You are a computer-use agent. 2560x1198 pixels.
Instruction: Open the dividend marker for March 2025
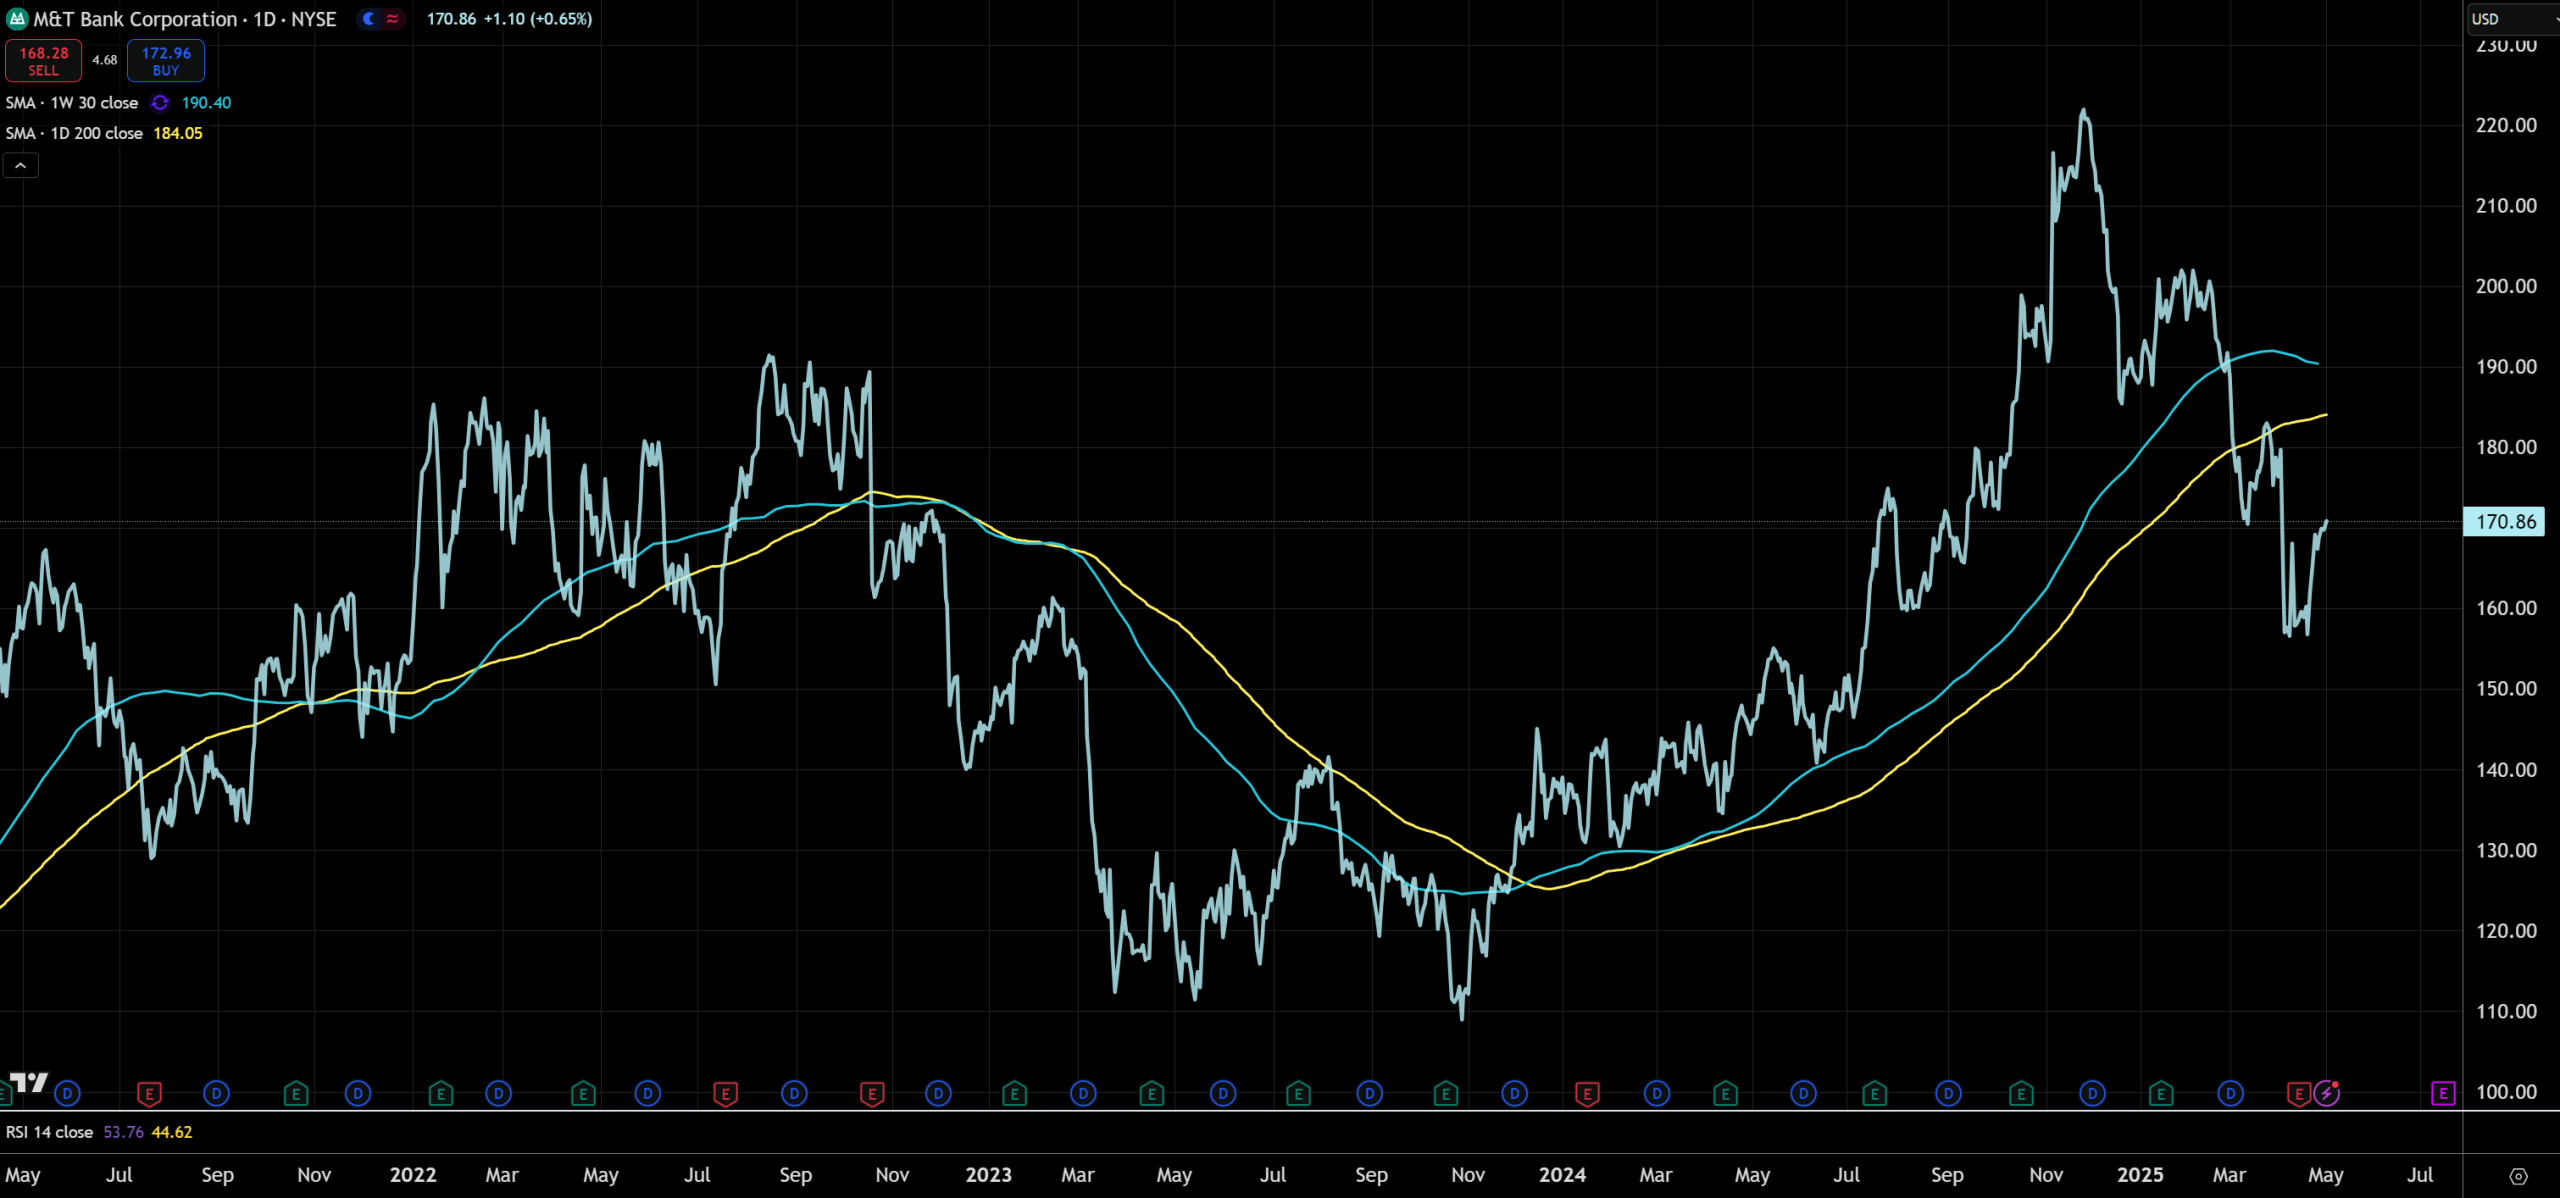2231,1094
